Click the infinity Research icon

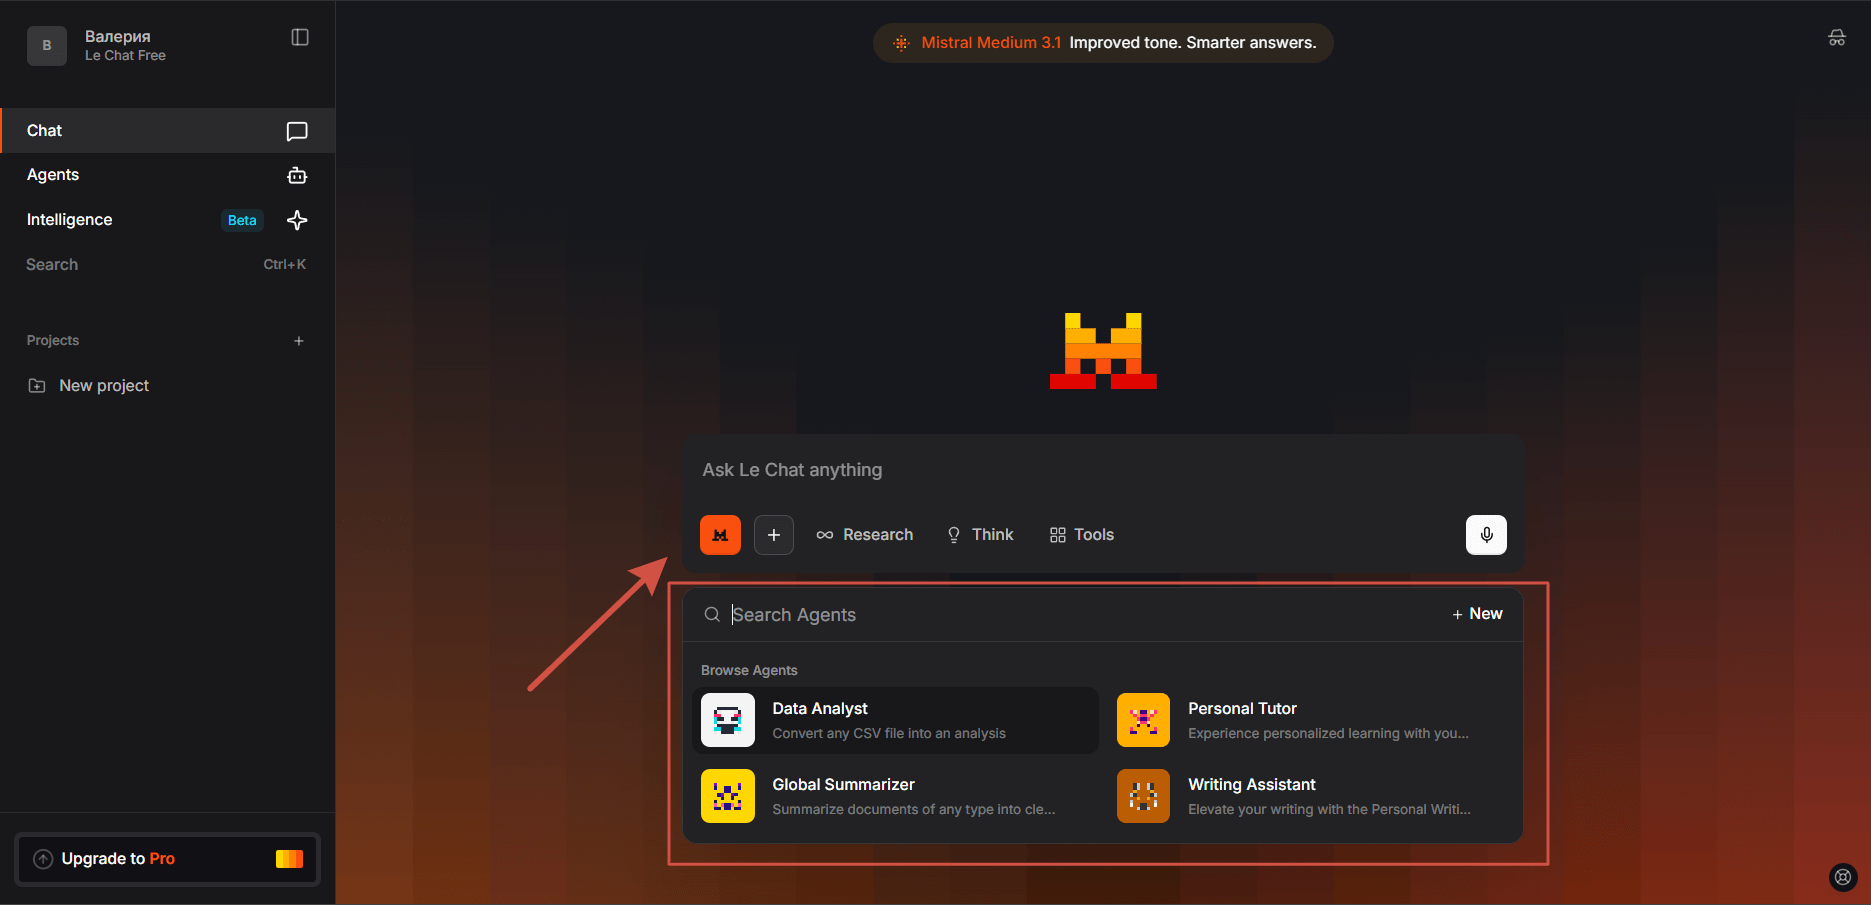pos(825,535)
